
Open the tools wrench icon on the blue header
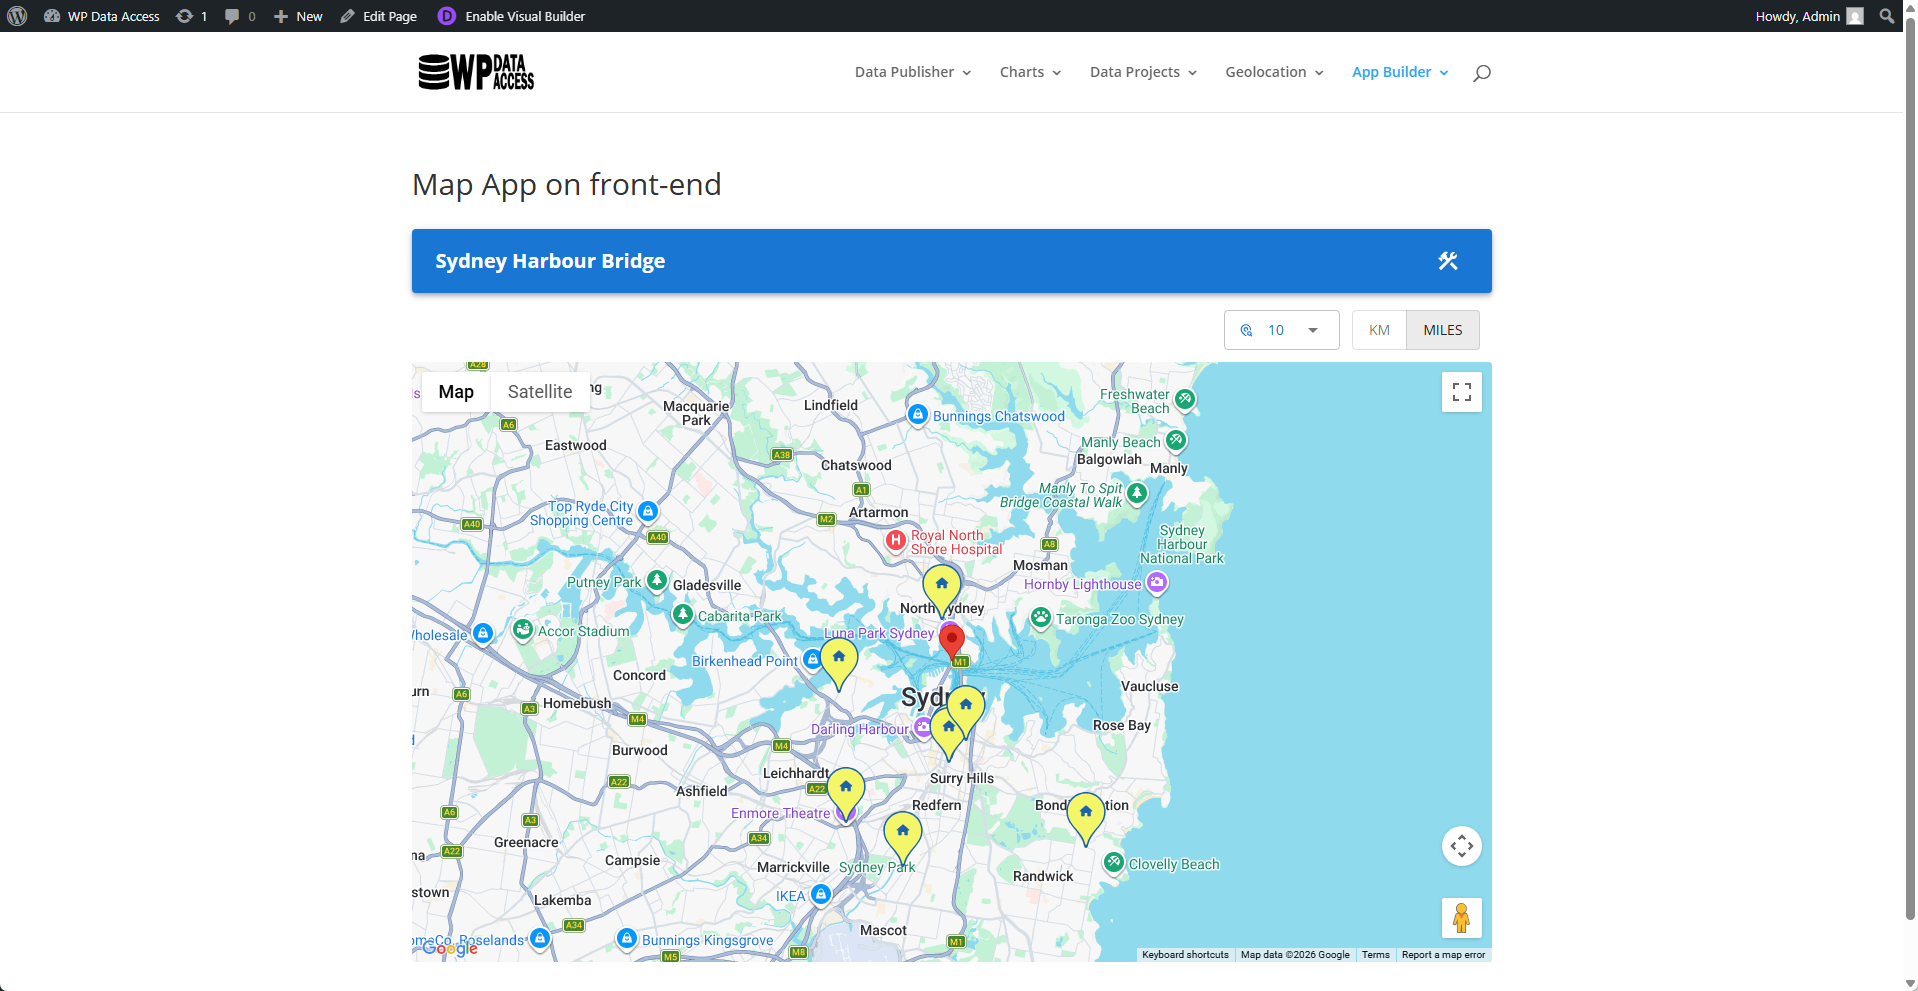(1447, 260)
